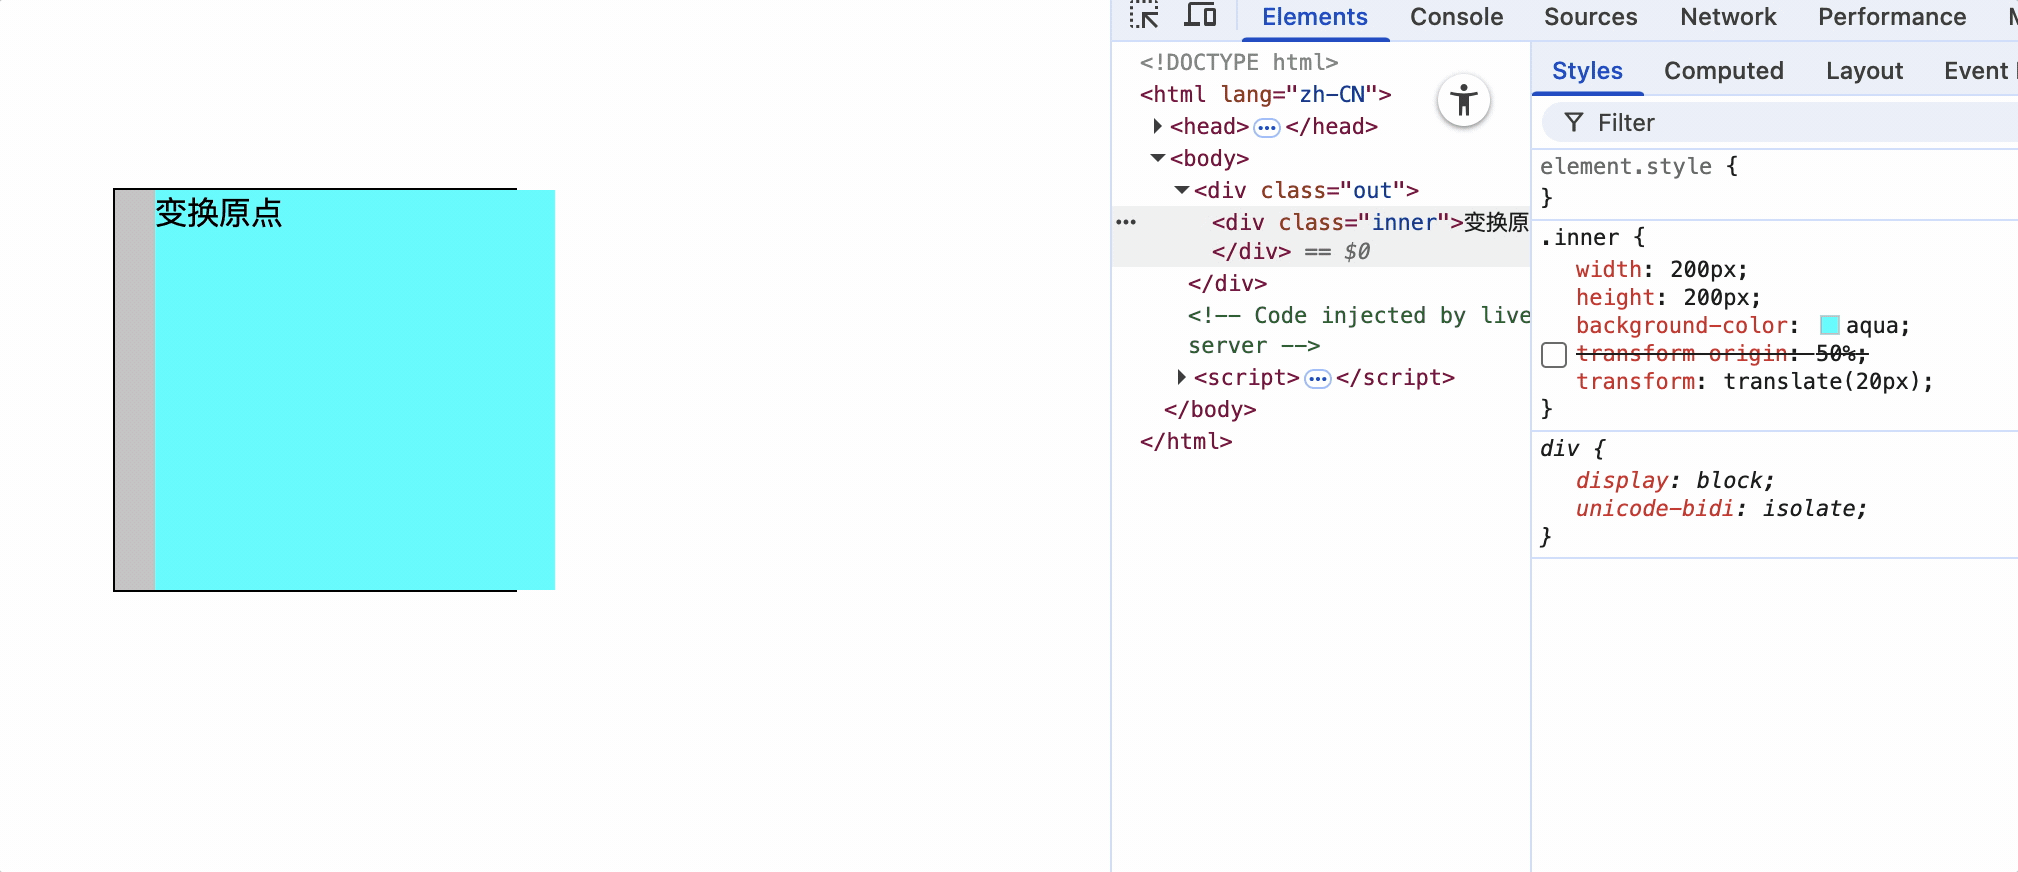The image size is (2018, 872).
Task: Toggle the device toolbar icon
Action: point(1200,16)
